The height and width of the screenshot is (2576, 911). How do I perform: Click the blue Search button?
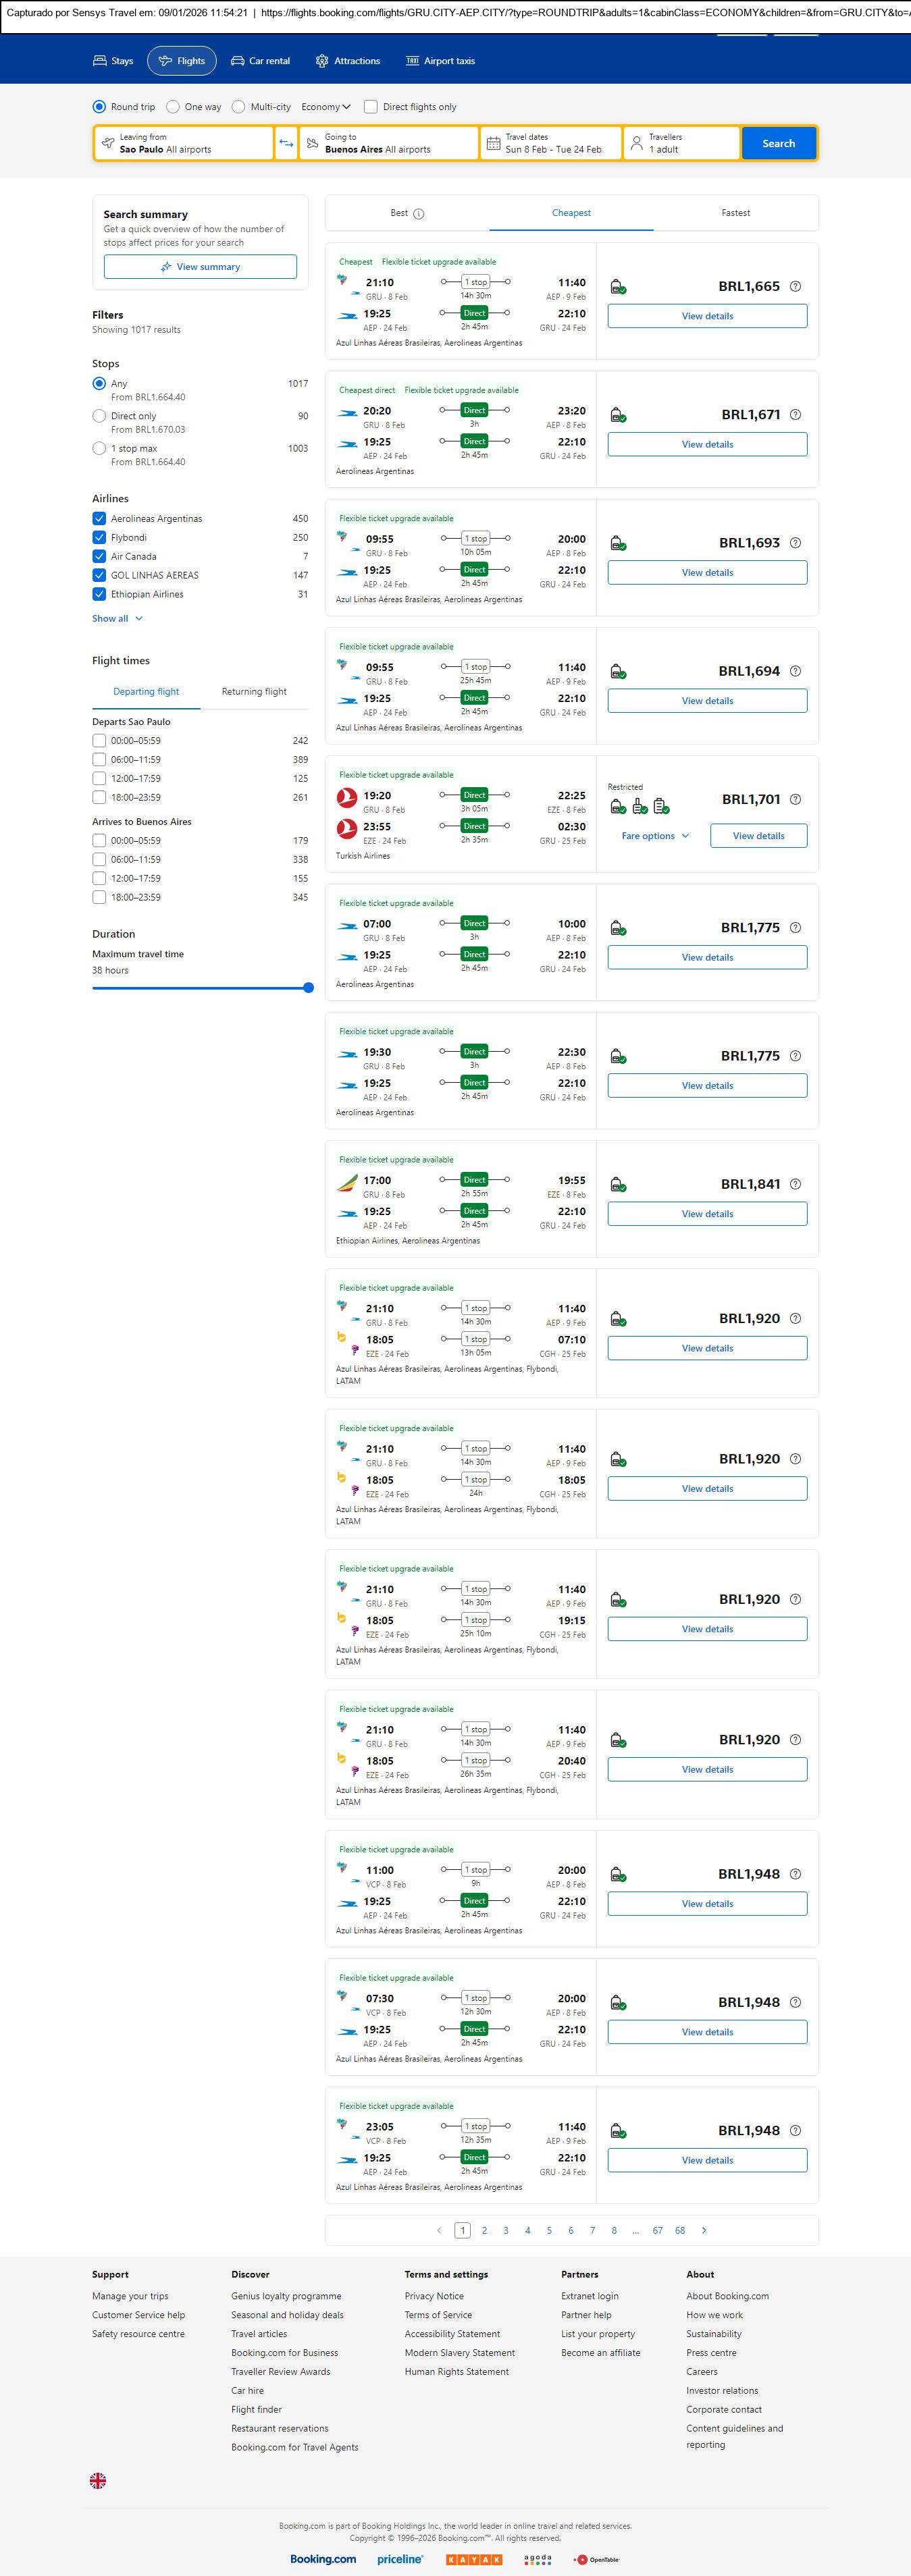click(778, 143)
